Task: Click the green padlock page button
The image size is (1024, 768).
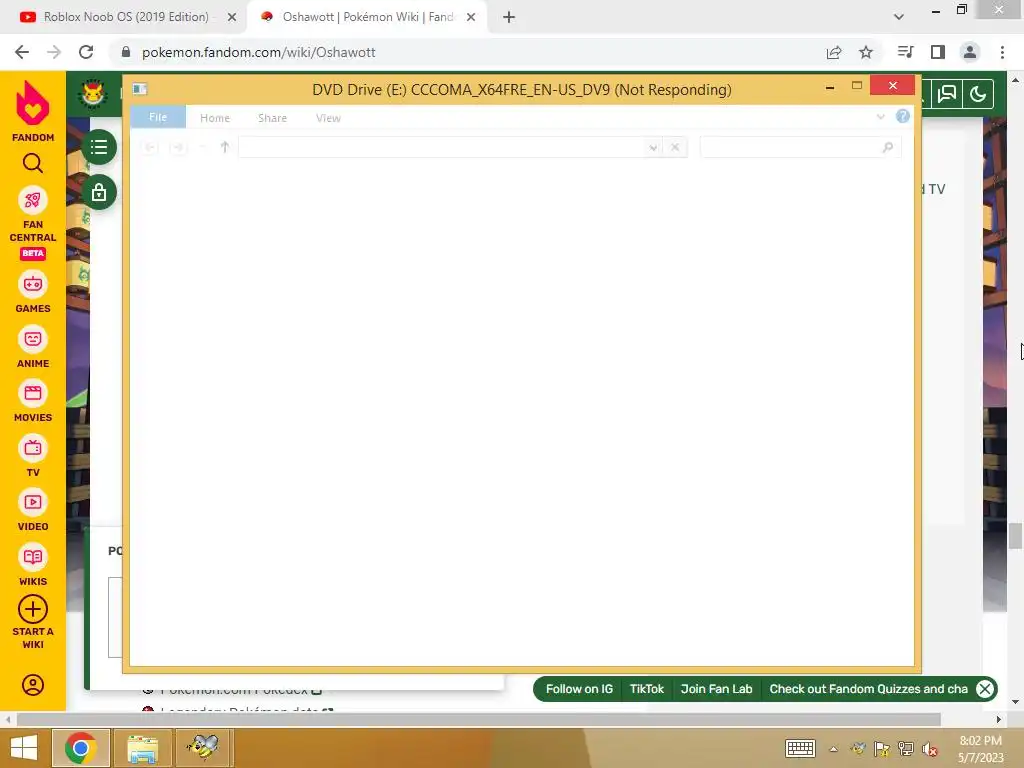Action: pyautogui.click(x=99, y=192)
